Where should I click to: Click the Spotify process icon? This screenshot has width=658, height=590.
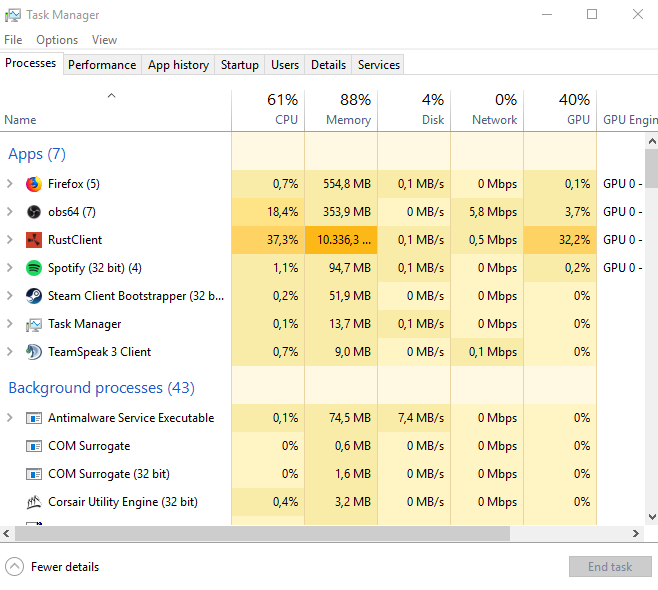click(x=34, y=268)
